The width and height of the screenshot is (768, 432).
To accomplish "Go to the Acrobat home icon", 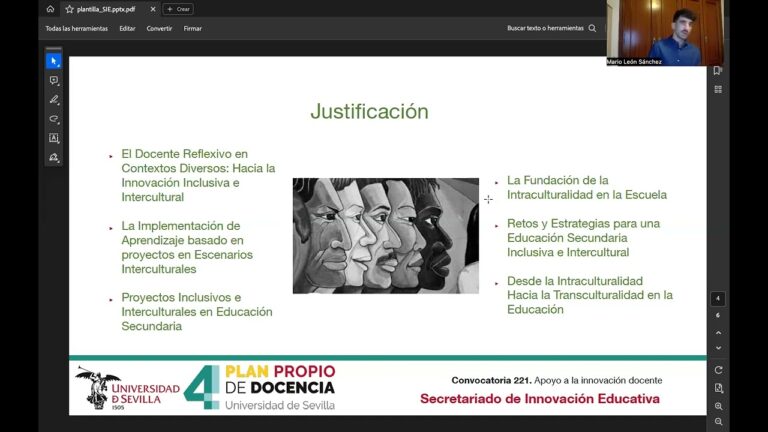I will pos(50,9).
